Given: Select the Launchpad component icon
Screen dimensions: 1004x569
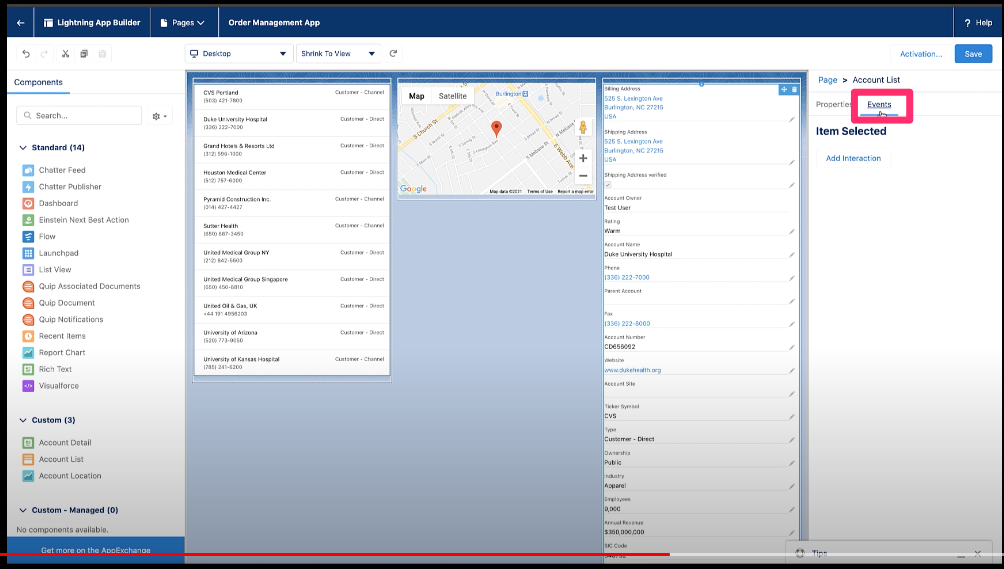Looking at the screenshot, I should (x=28, y=253).
